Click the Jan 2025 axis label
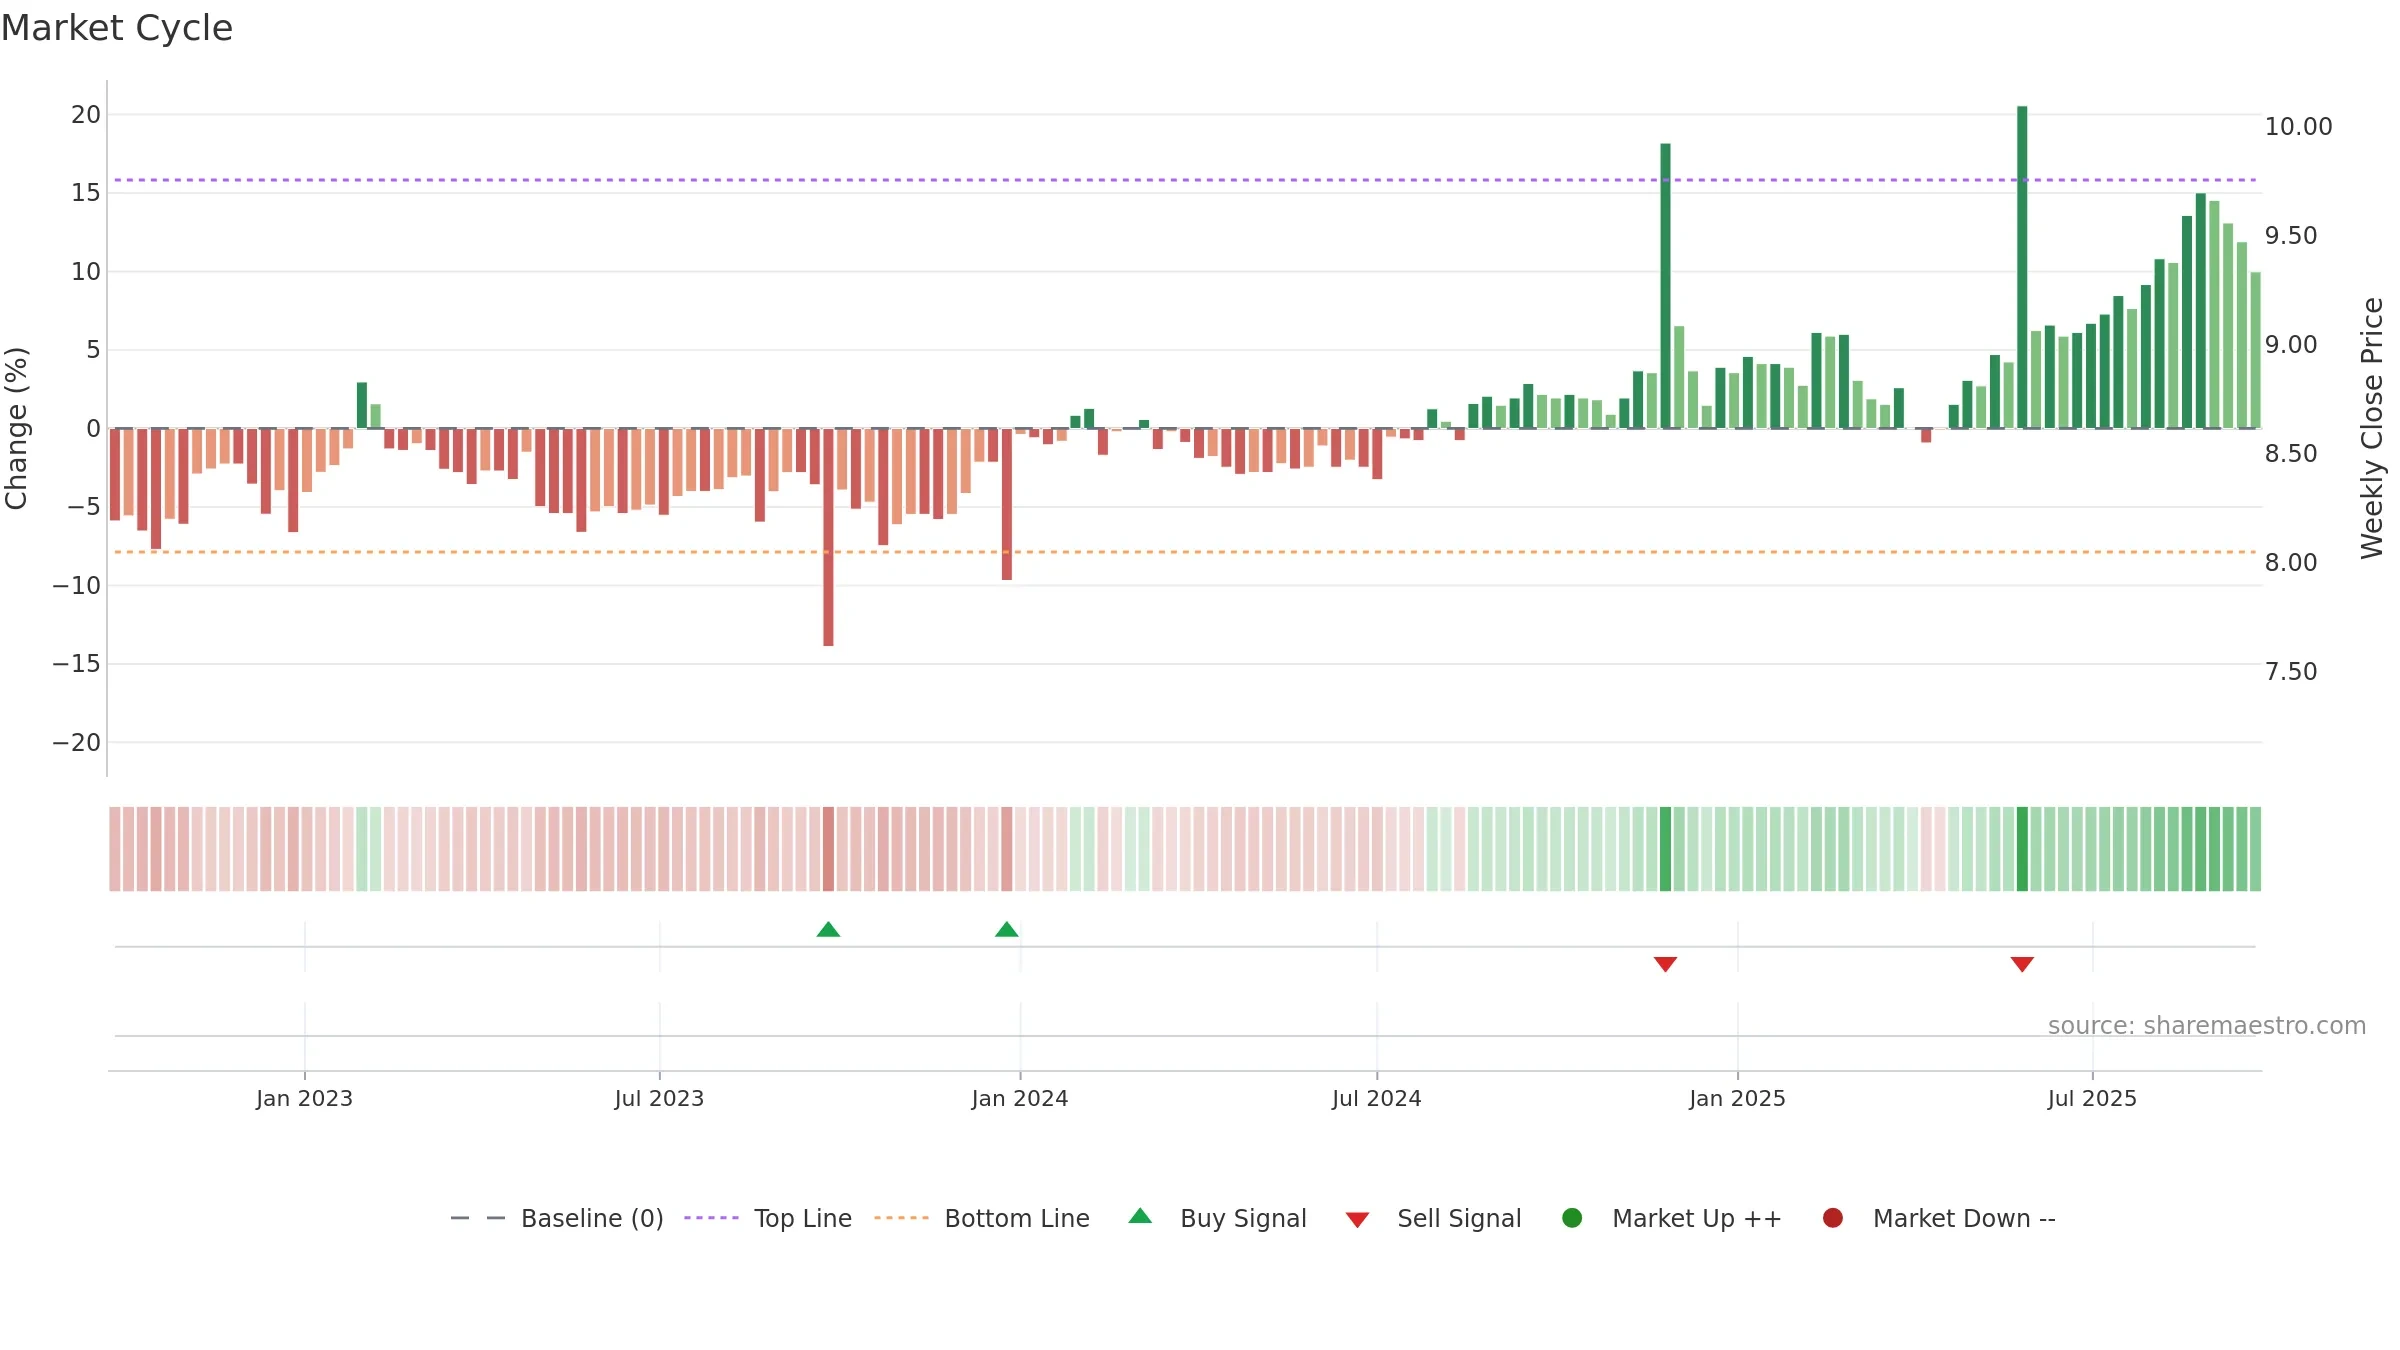Image resolution: width=2400 pixels, height=1350 pixels. click(x=1737, y=1098)
